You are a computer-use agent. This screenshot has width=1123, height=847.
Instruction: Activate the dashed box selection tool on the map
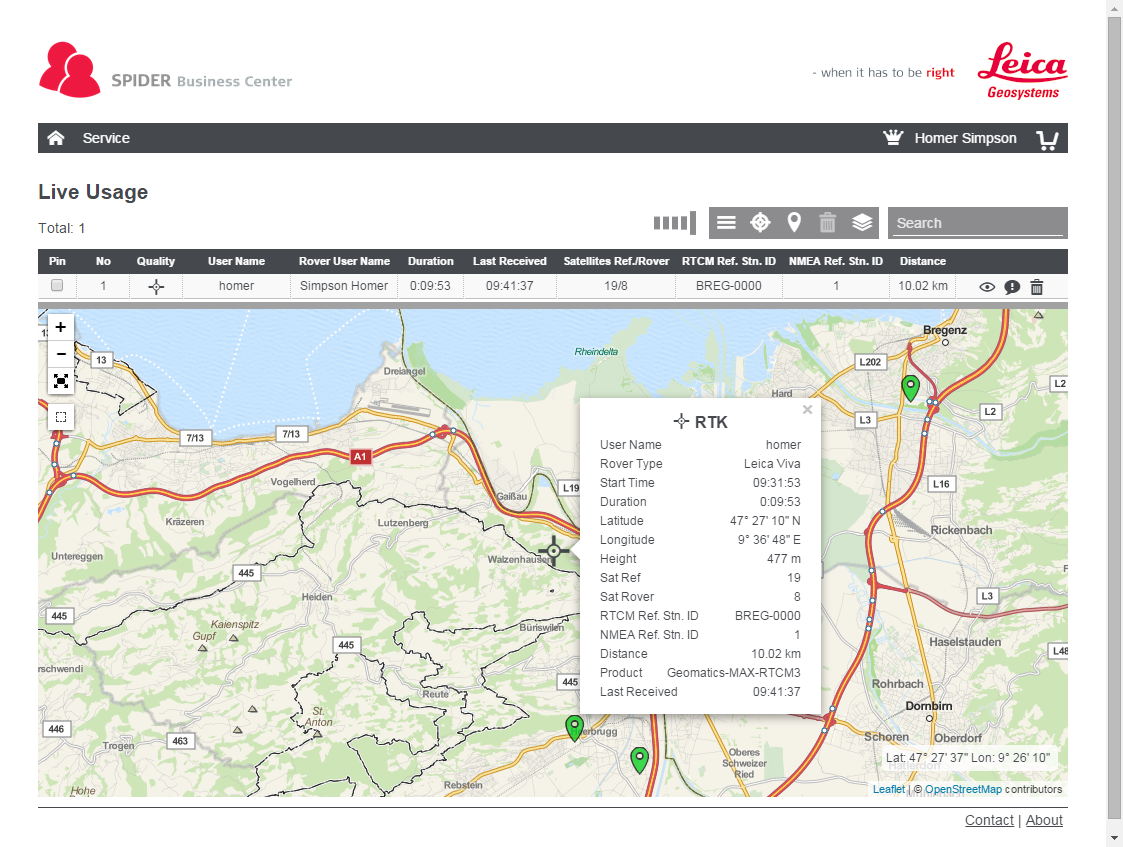point(61,416)
